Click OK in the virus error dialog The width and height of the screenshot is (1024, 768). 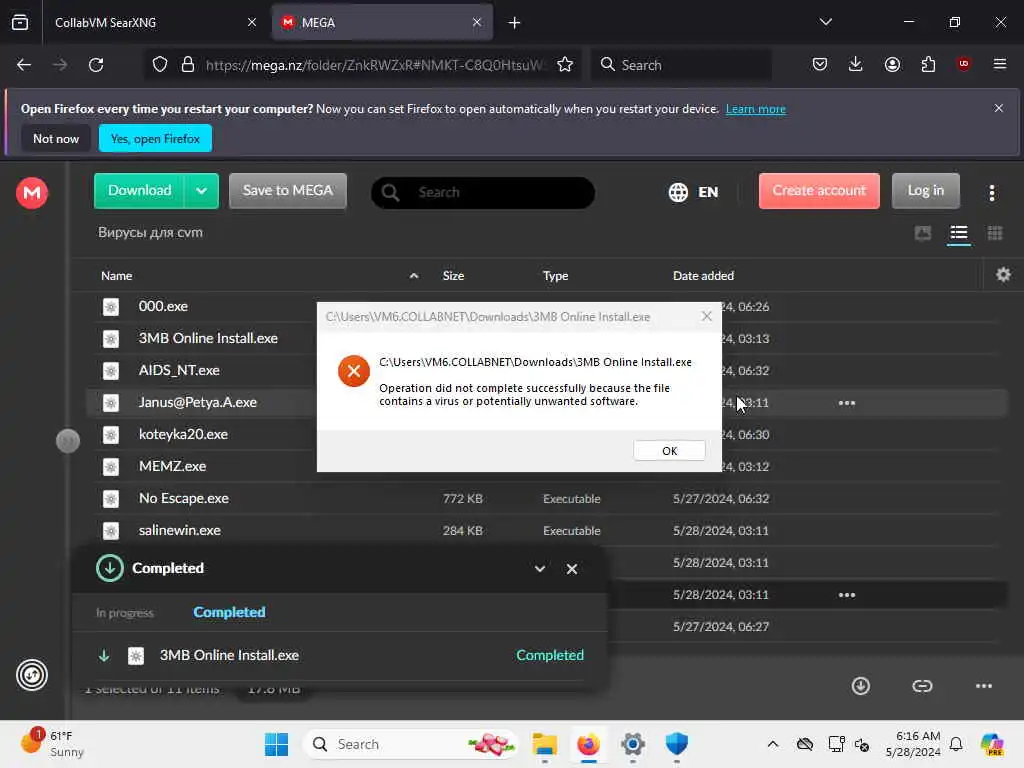[669, 451]
